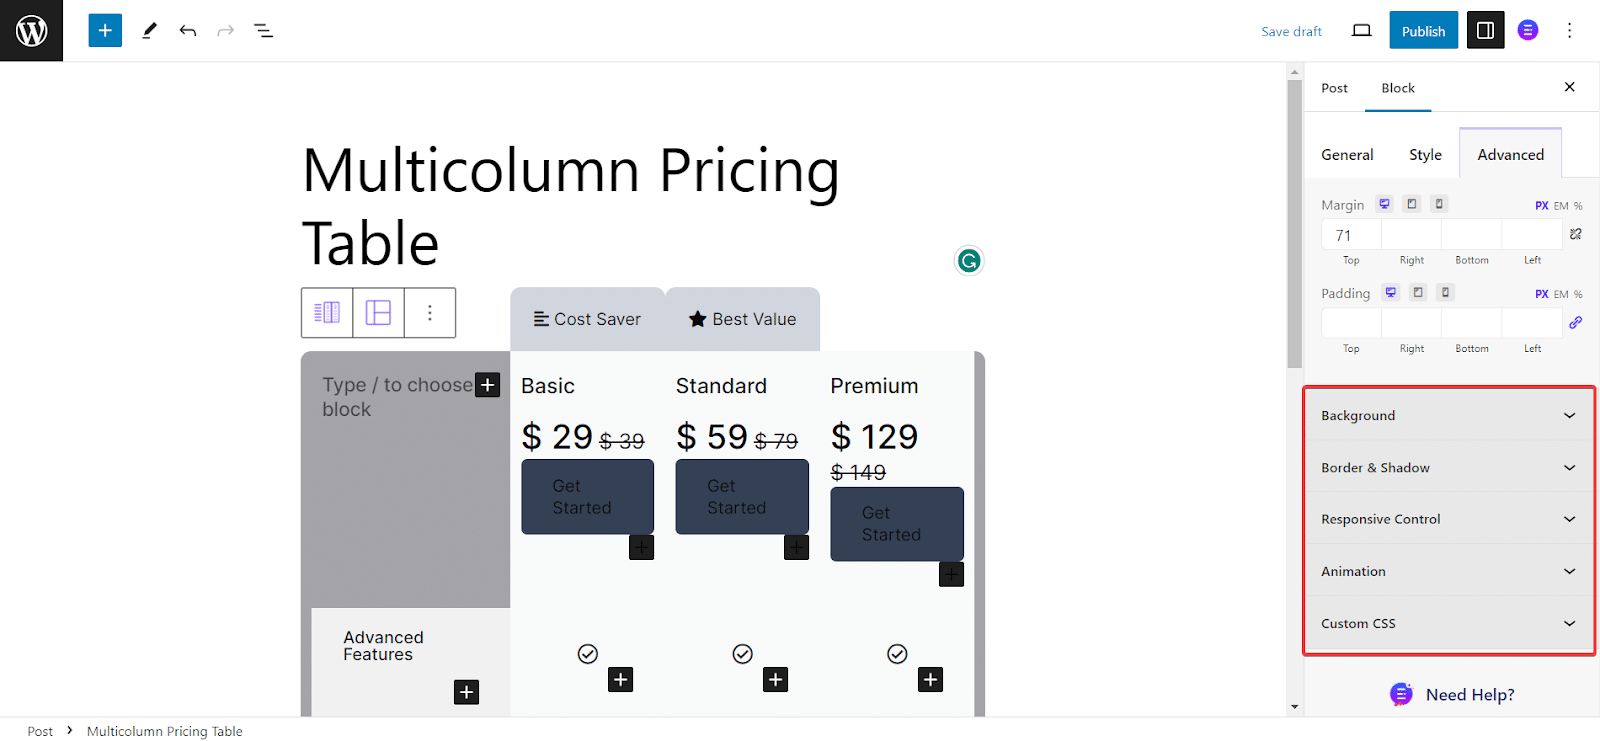Expand the Background section
The width and height of the screenshot is (1600, 741).
pos(1448,415)
